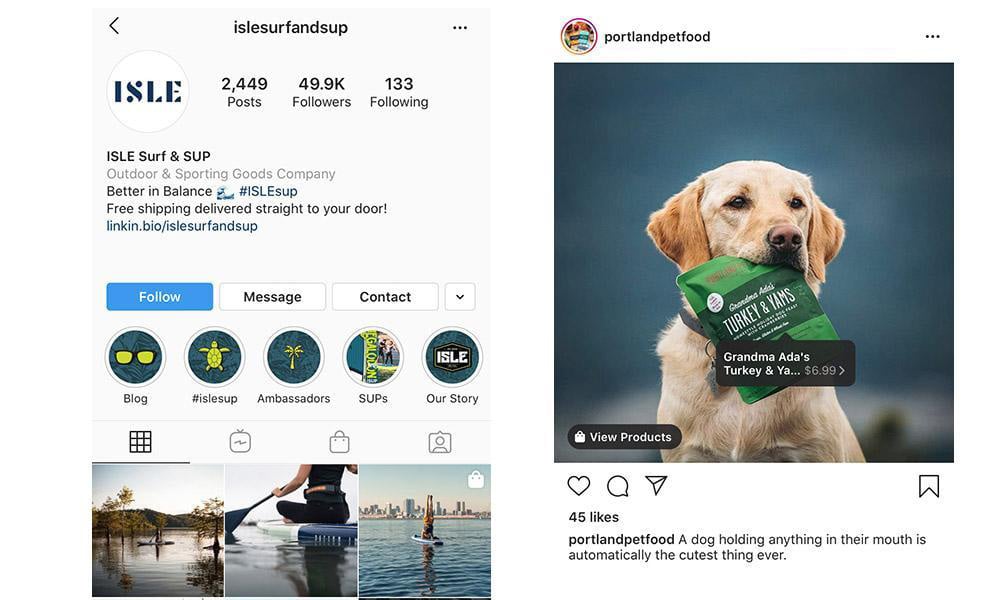Image resolution: width=1000 pixels, height=600 pixels.
Task: Switch to the posts grid tab
Action: tap(140, 440)
